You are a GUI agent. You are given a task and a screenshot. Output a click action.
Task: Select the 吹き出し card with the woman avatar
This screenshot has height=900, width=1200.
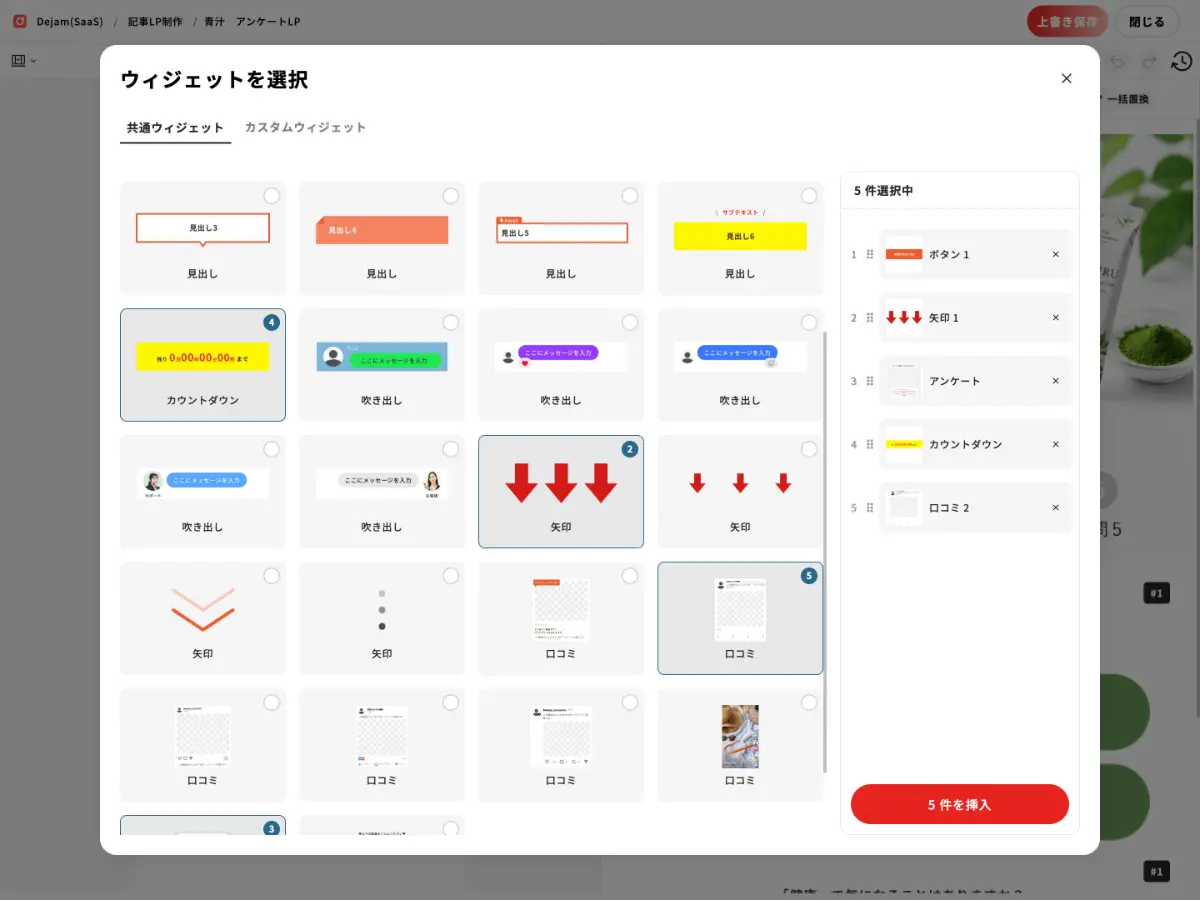click(382, 491)
